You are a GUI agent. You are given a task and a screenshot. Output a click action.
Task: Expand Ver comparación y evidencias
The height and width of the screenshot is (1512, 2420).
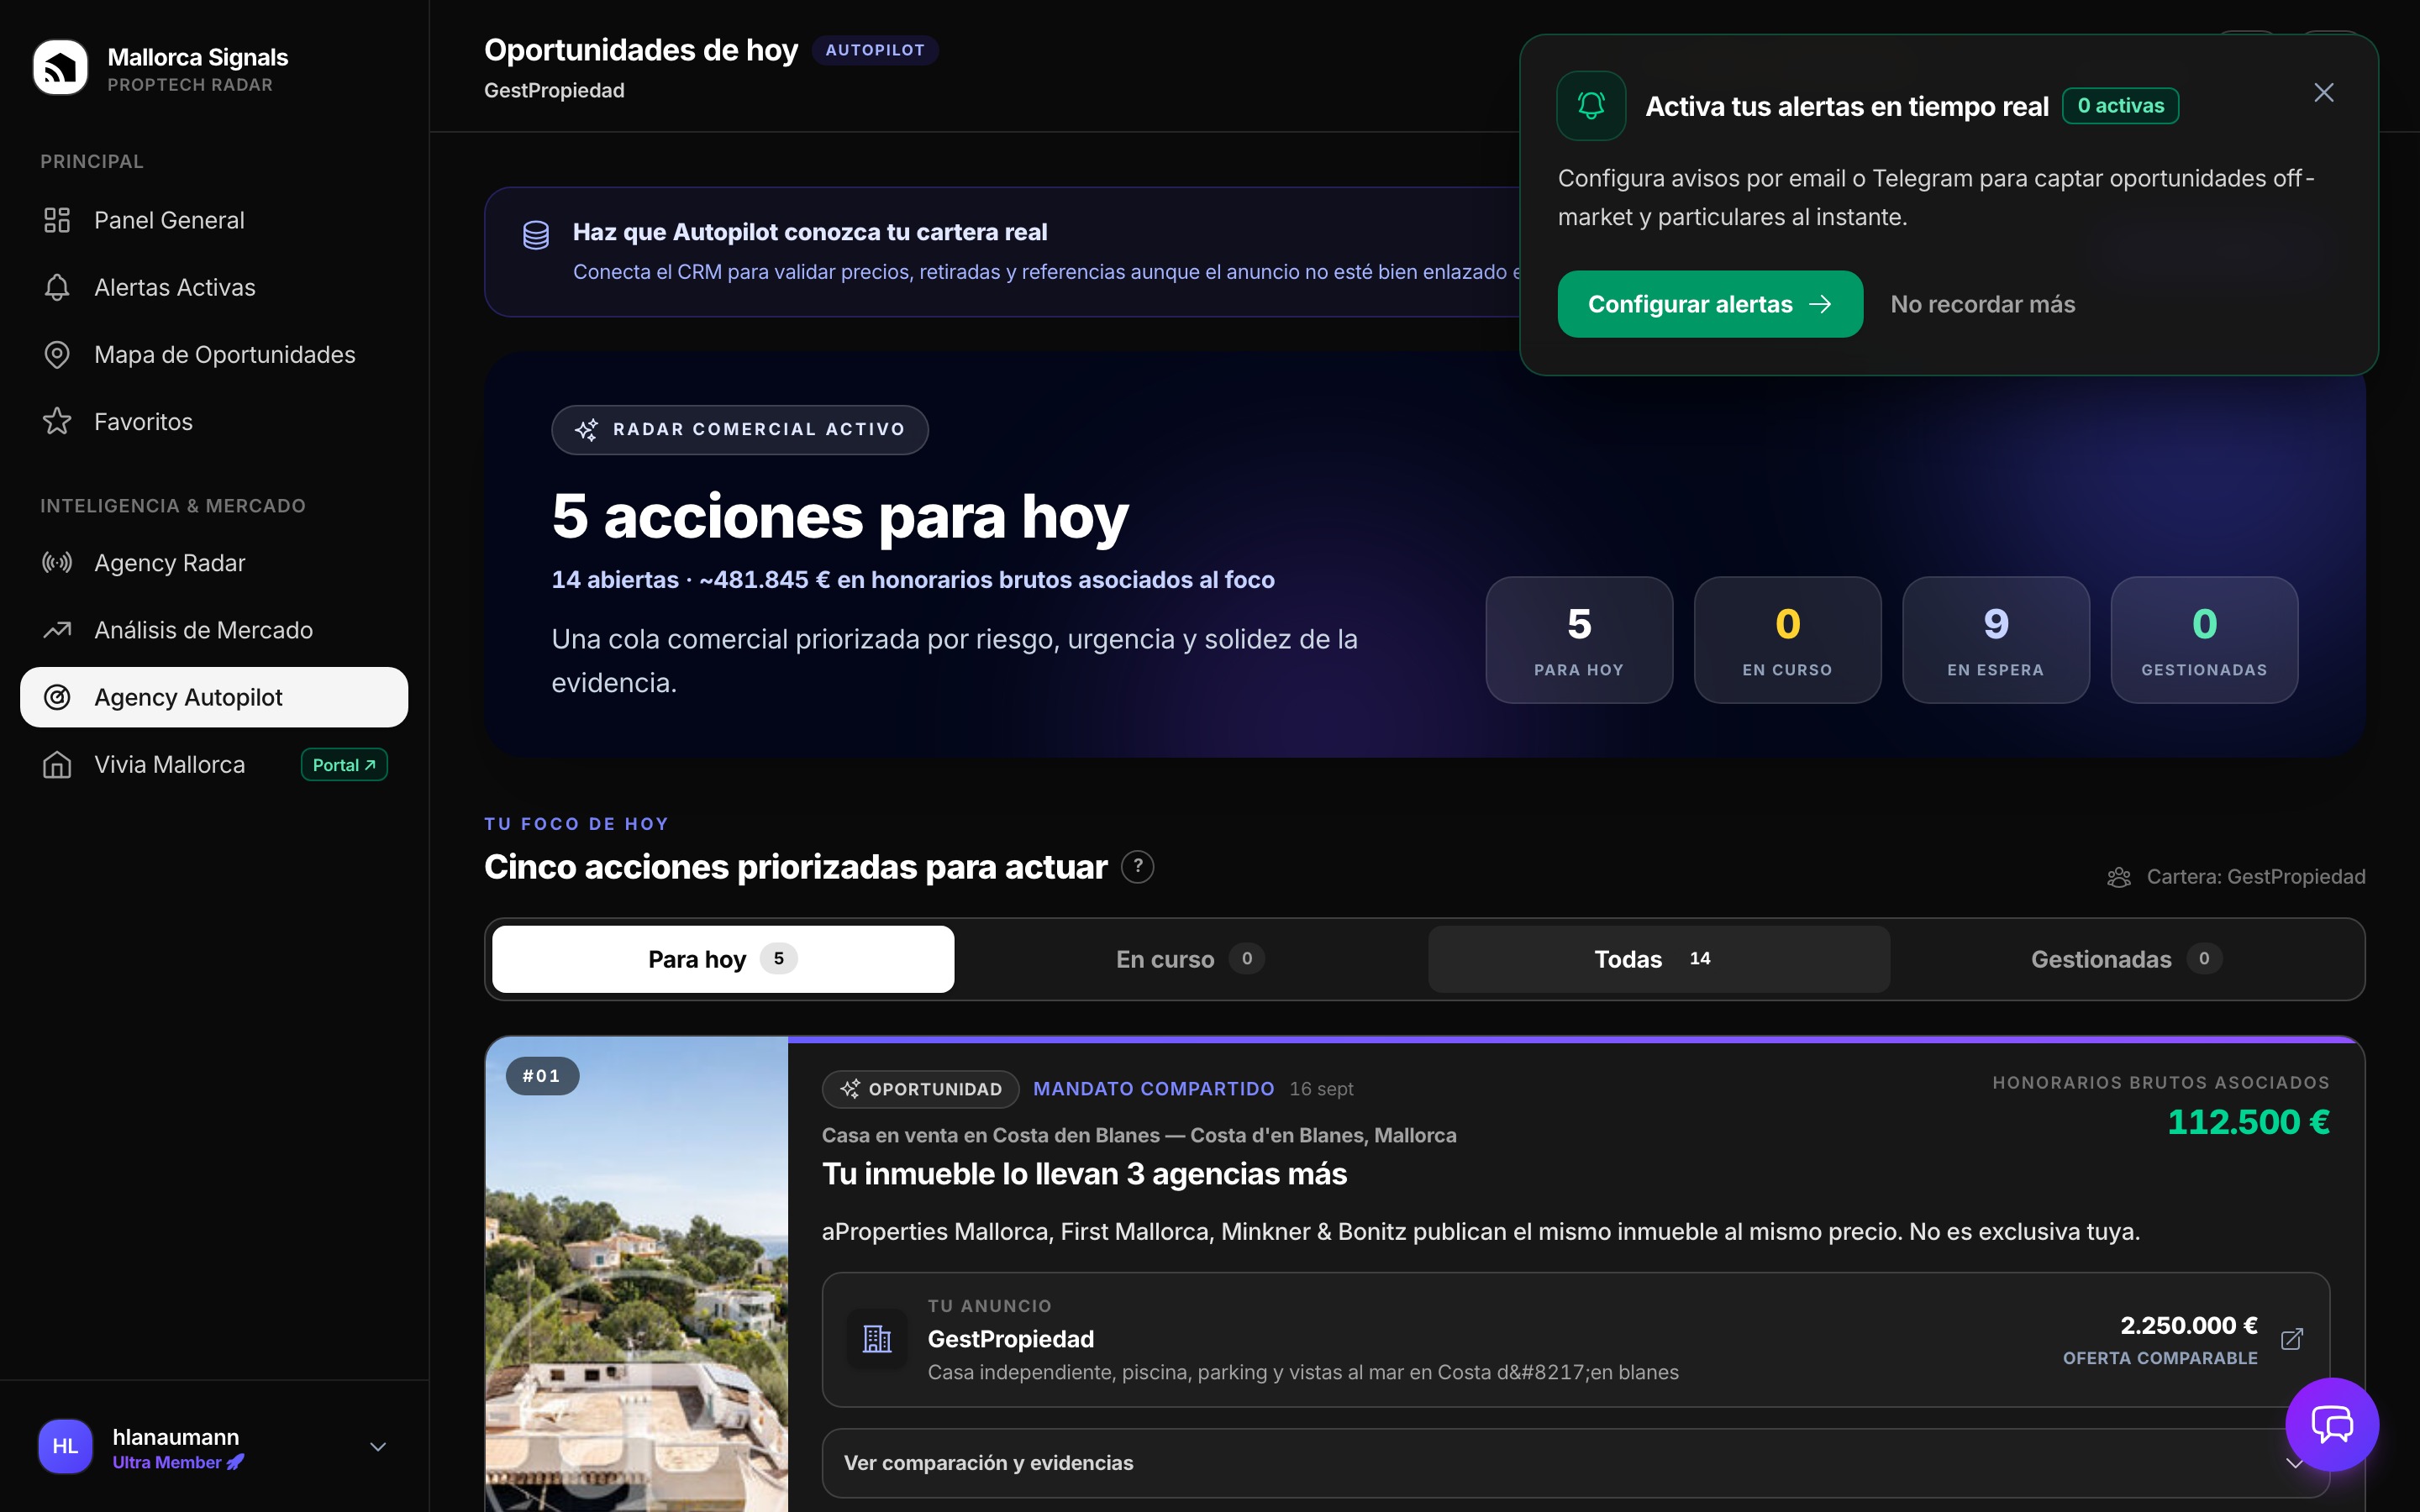(x=1576, y=1463)
